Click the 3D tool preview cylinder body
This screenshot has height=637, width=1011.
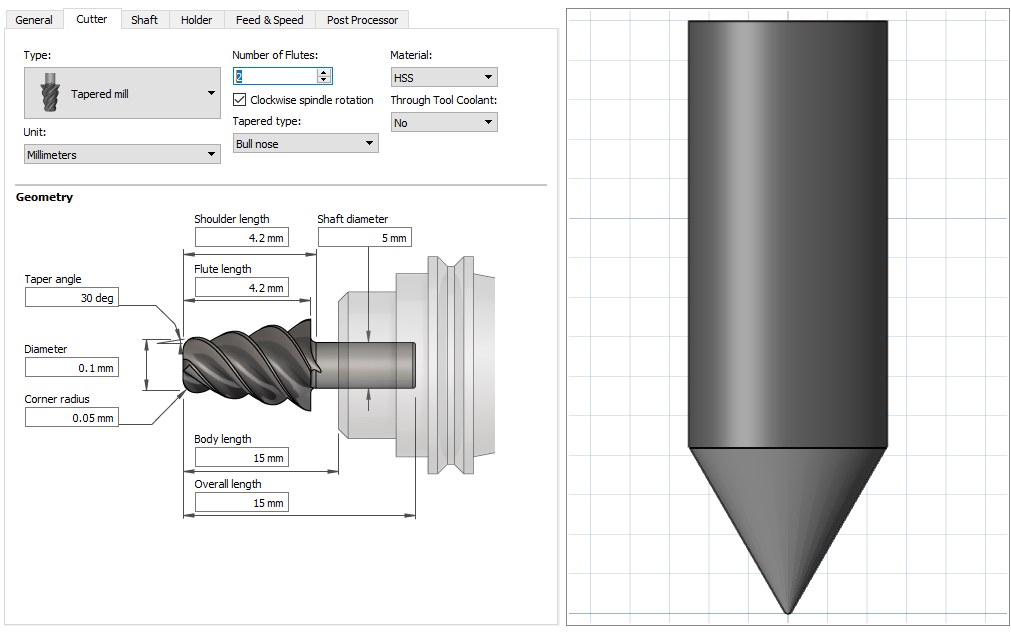point(788,233)
